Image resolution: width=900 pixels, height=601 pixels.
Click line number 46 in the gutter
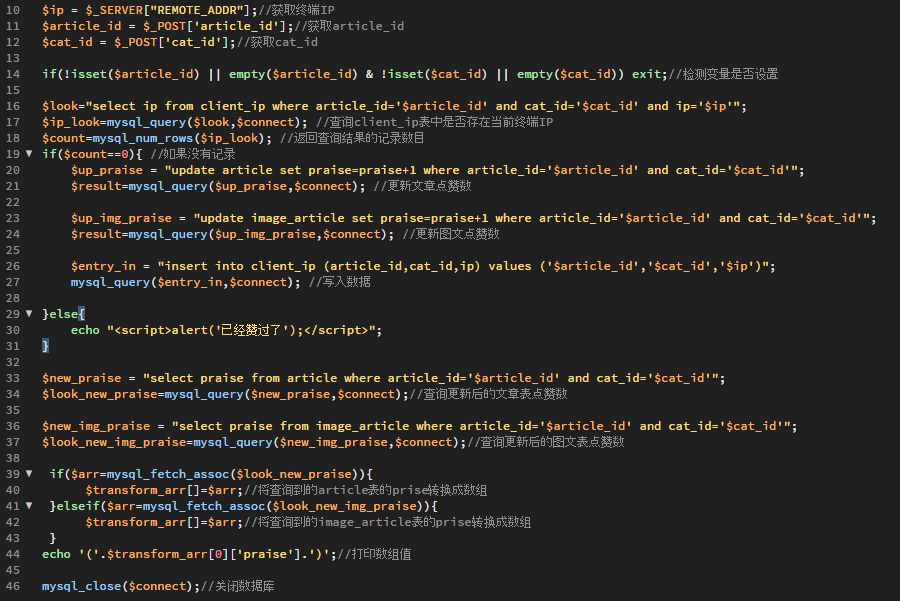(x=13, y=586)
